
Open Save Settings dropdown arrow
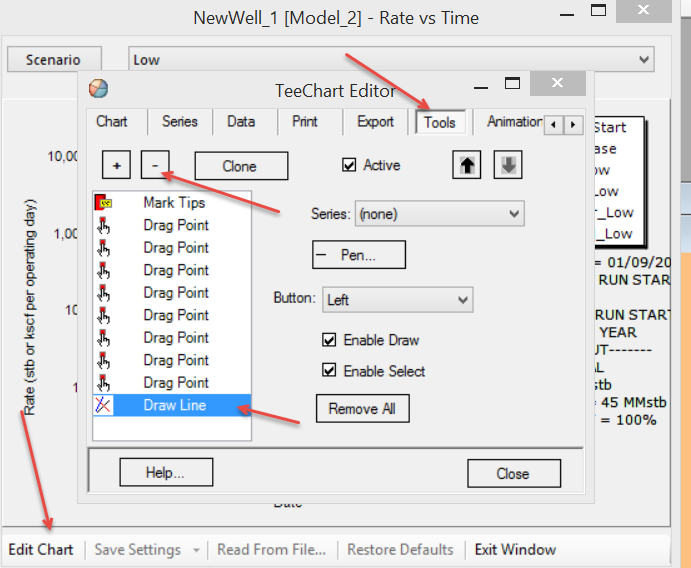(x=196, y=550)
